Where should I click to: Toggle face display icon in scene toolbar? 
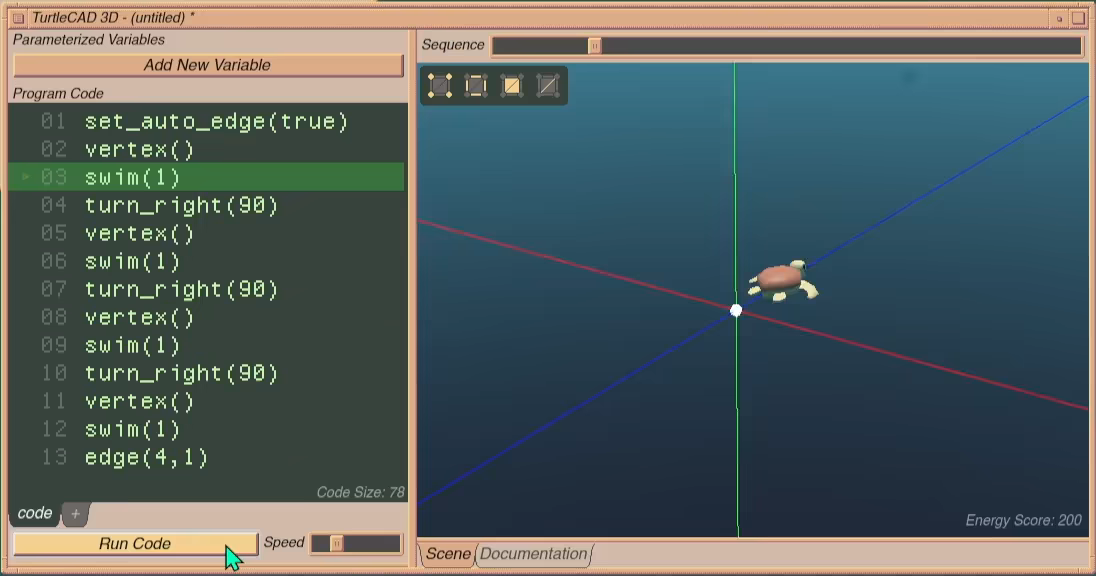[x=512, y=86]
